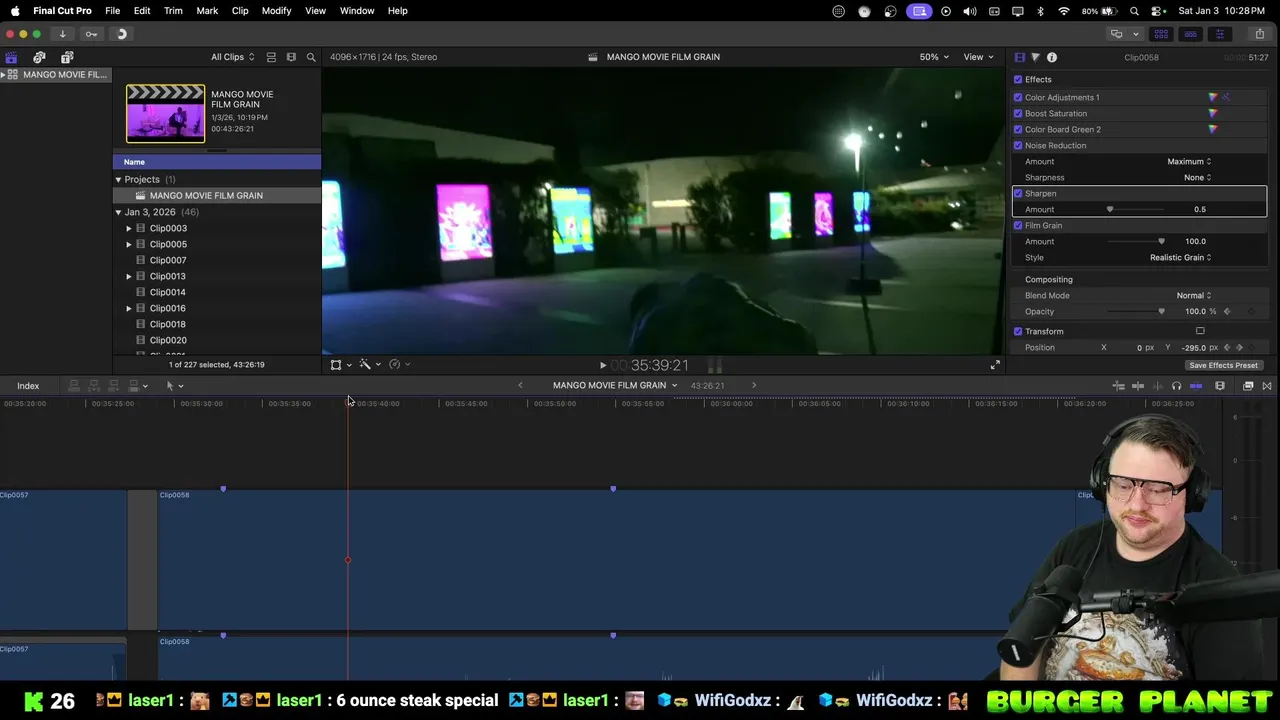Select MANGO MOVIE FILM GRAIN project row
1280x720 pixels.
pyautogui.click(x=217, y=195)
